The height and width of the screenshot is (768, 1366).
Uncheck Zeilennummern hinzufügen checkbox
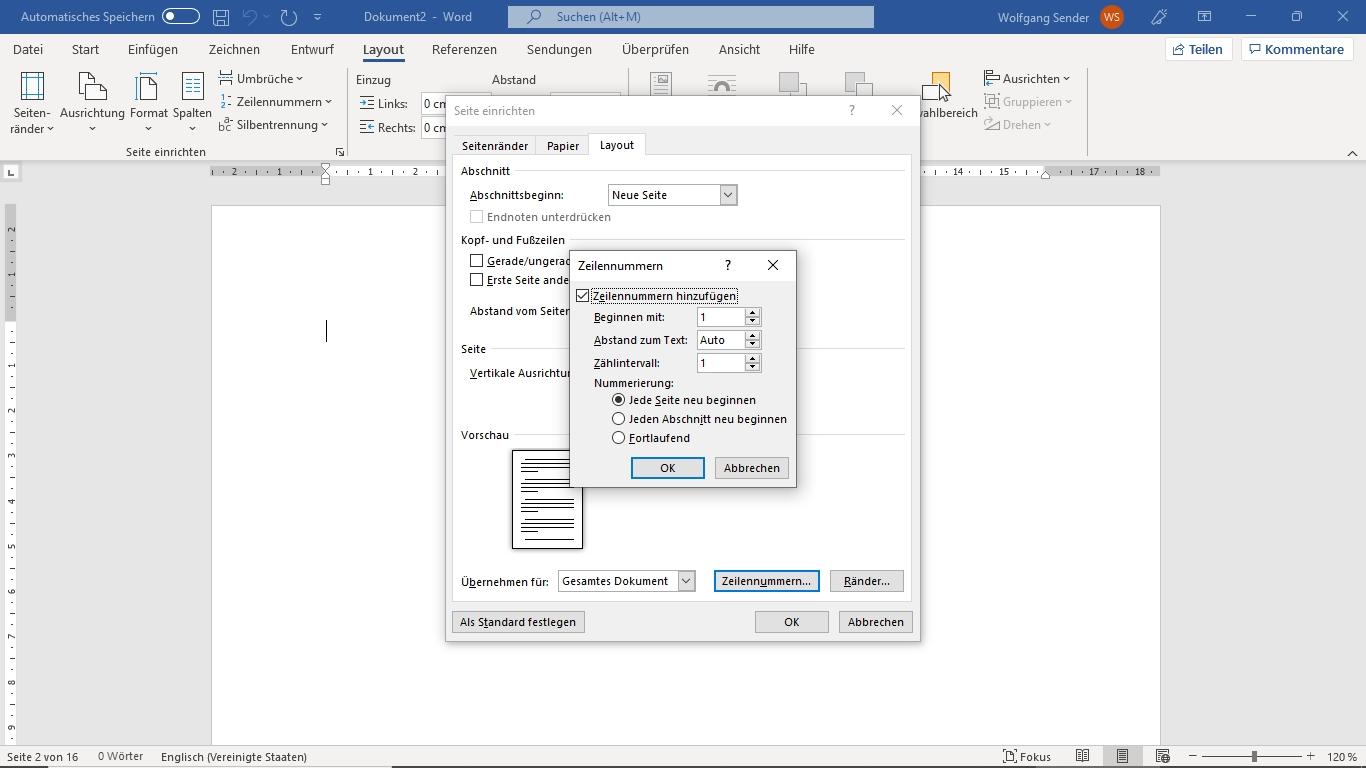click(x=583, y=296)
